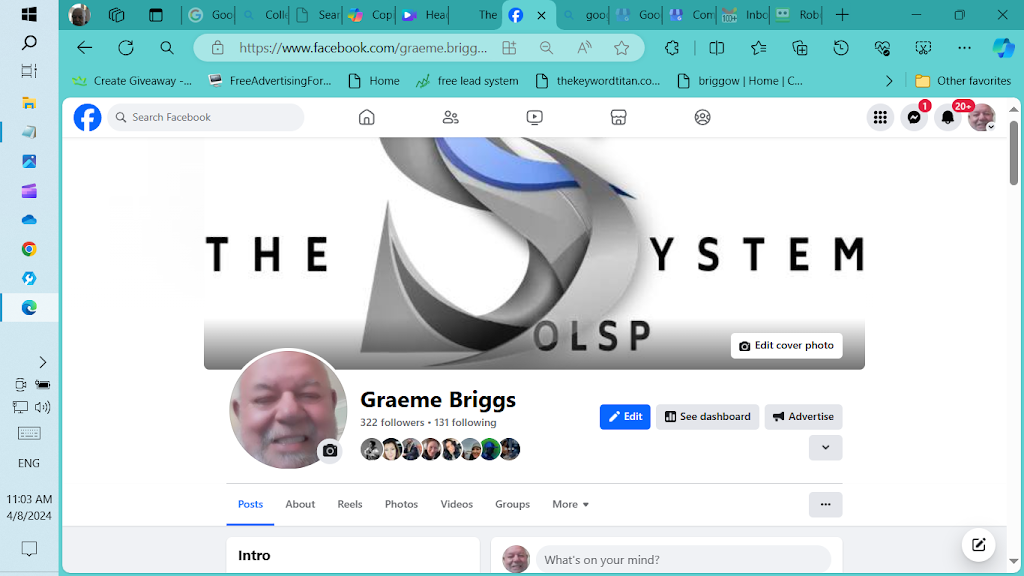Open the account profile picture menu

pyautogui.click(x=982, y=118)
